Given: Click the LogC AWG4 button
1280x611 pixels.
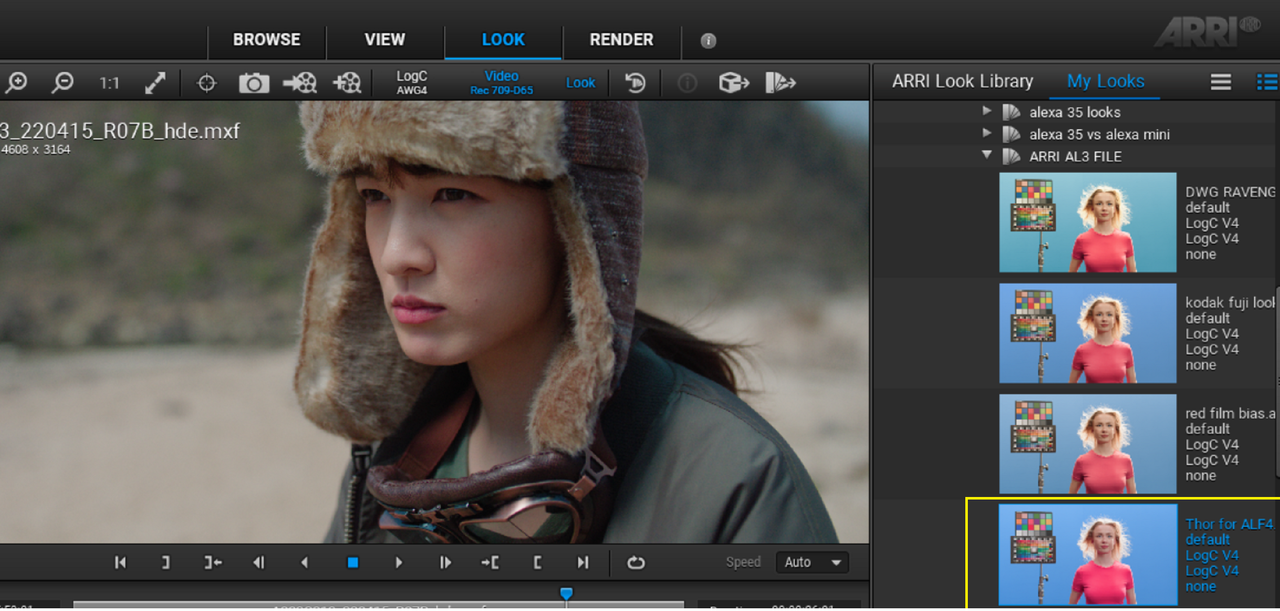Looking at the screenshot, I should pos(412,83).
